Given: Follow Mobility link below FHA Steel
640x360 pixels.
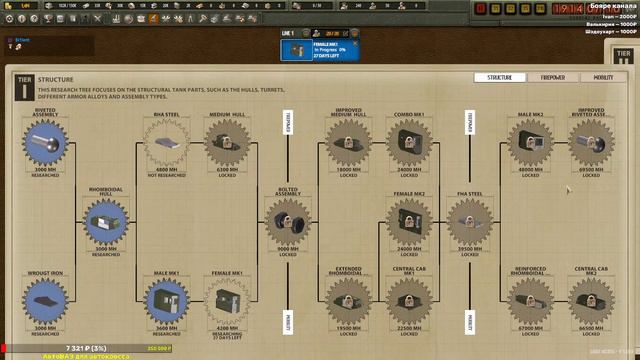Looking at the screenshot, I should click(x=470, y=322).
